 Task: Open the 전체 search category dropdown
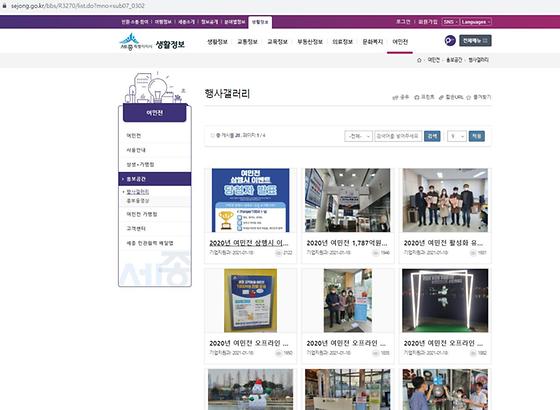[358, 136]
